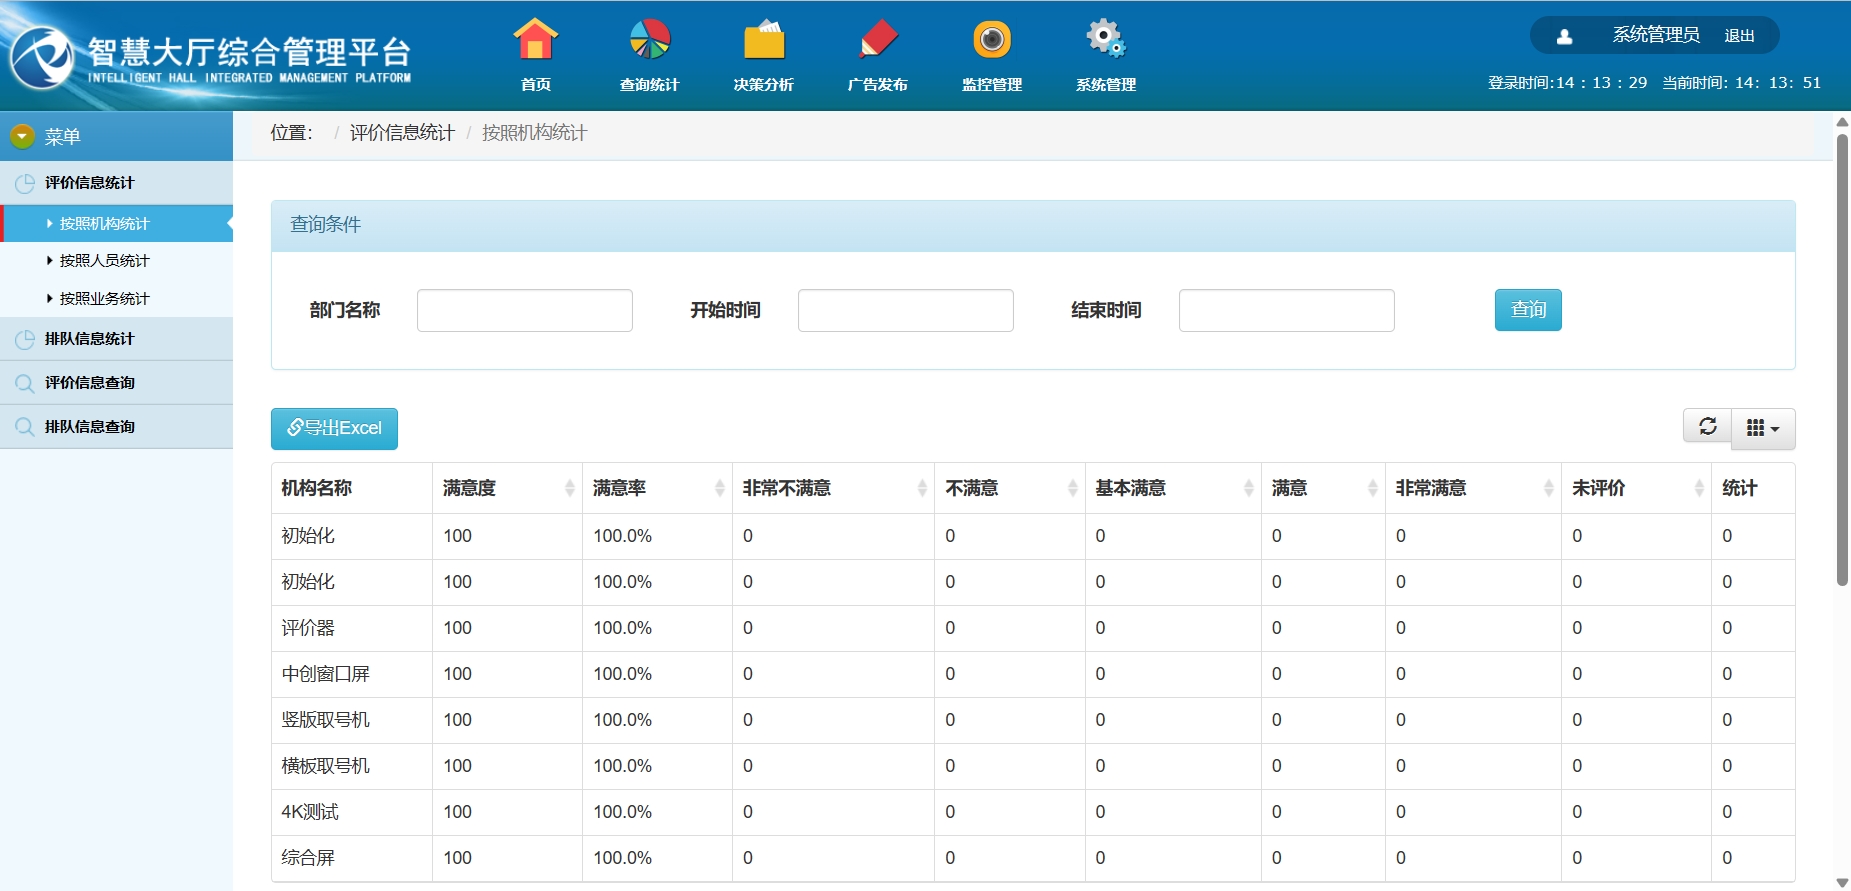Open the 查询统计 pie chart icon

(x=650, y=40)
